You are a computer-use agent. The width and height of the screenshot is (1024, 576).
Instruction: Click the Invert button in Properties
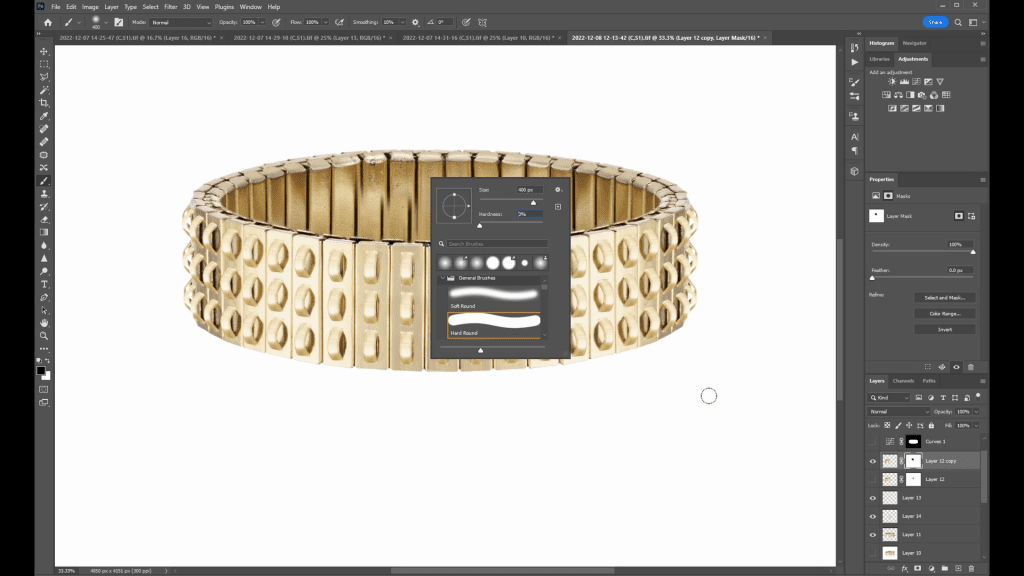tap(944, 330)
